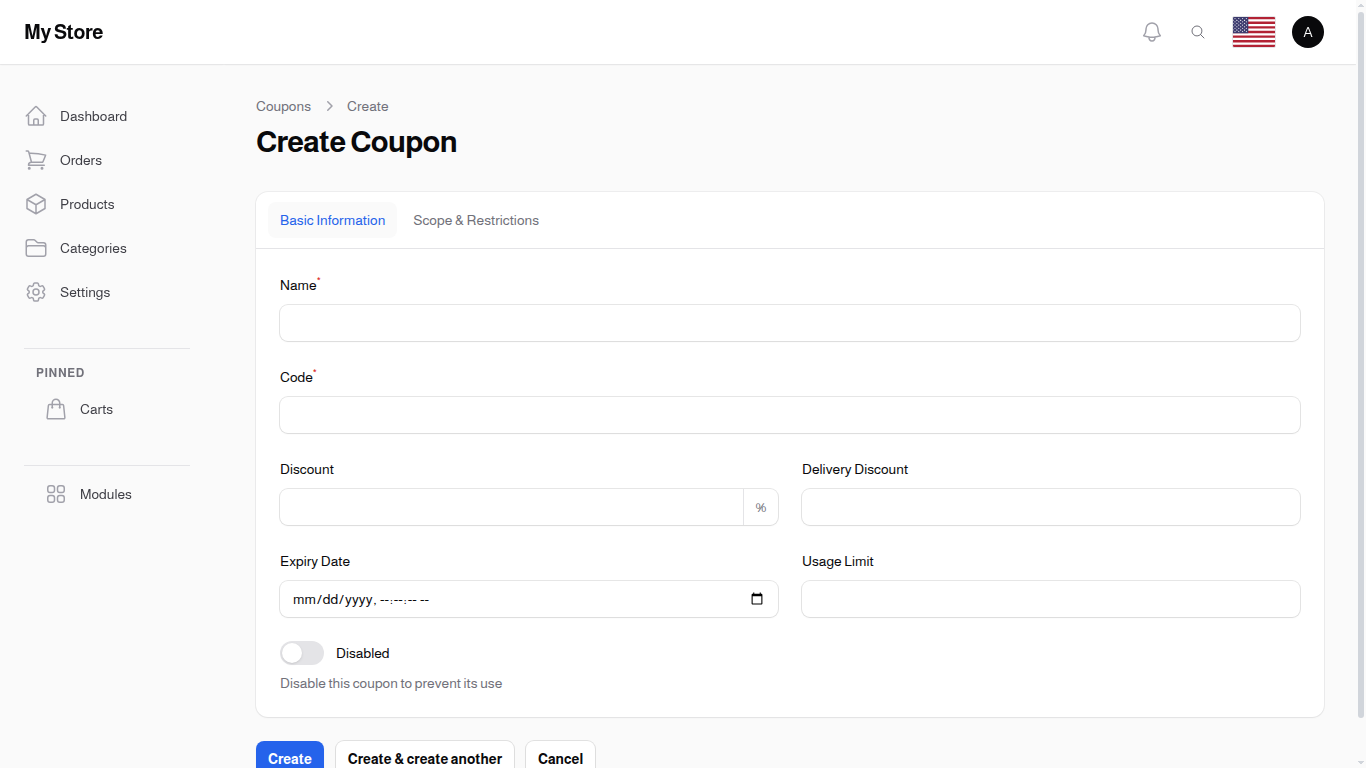Open Orders via the cart icon
The width and height of the screenshot is (1366, 768).
tap(36, 160)
